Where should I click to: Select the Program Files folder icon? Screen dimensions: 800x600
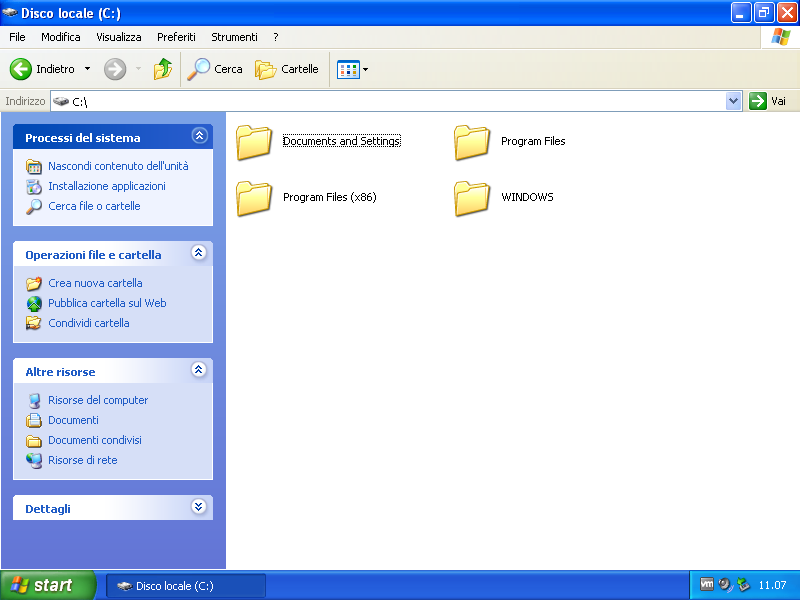point(471,142)
